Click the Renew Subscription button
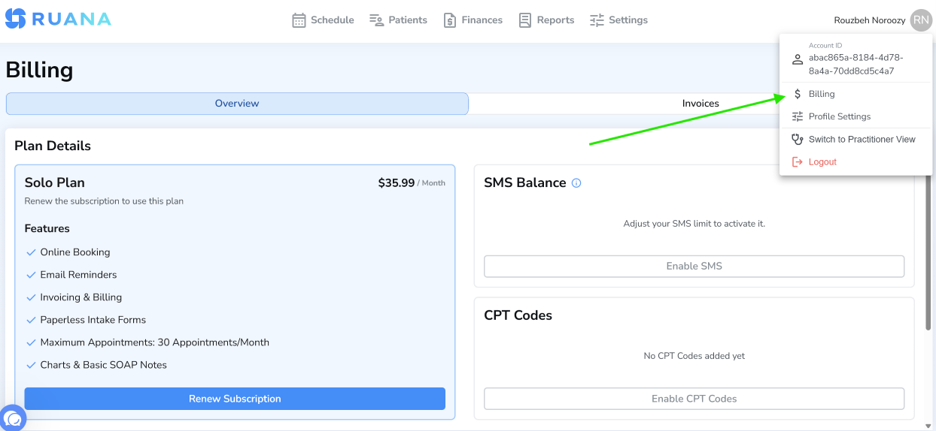936x431 pixels. point(235,399)
